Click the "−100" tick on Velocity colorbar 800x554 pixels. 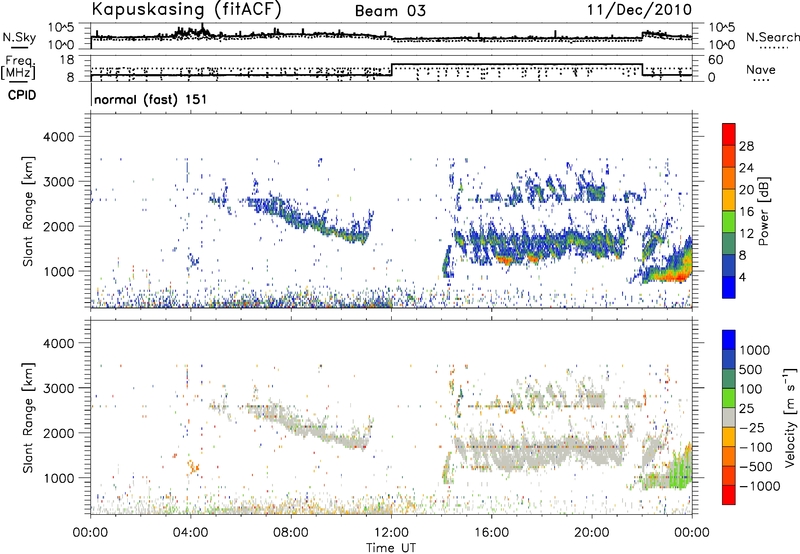coord(755,447)
